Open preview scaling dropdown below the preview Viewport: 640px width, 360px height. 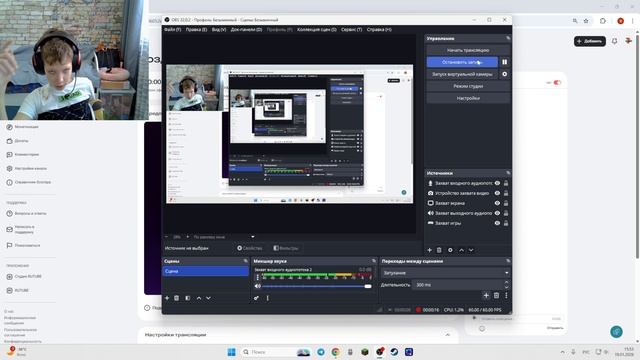223,237
